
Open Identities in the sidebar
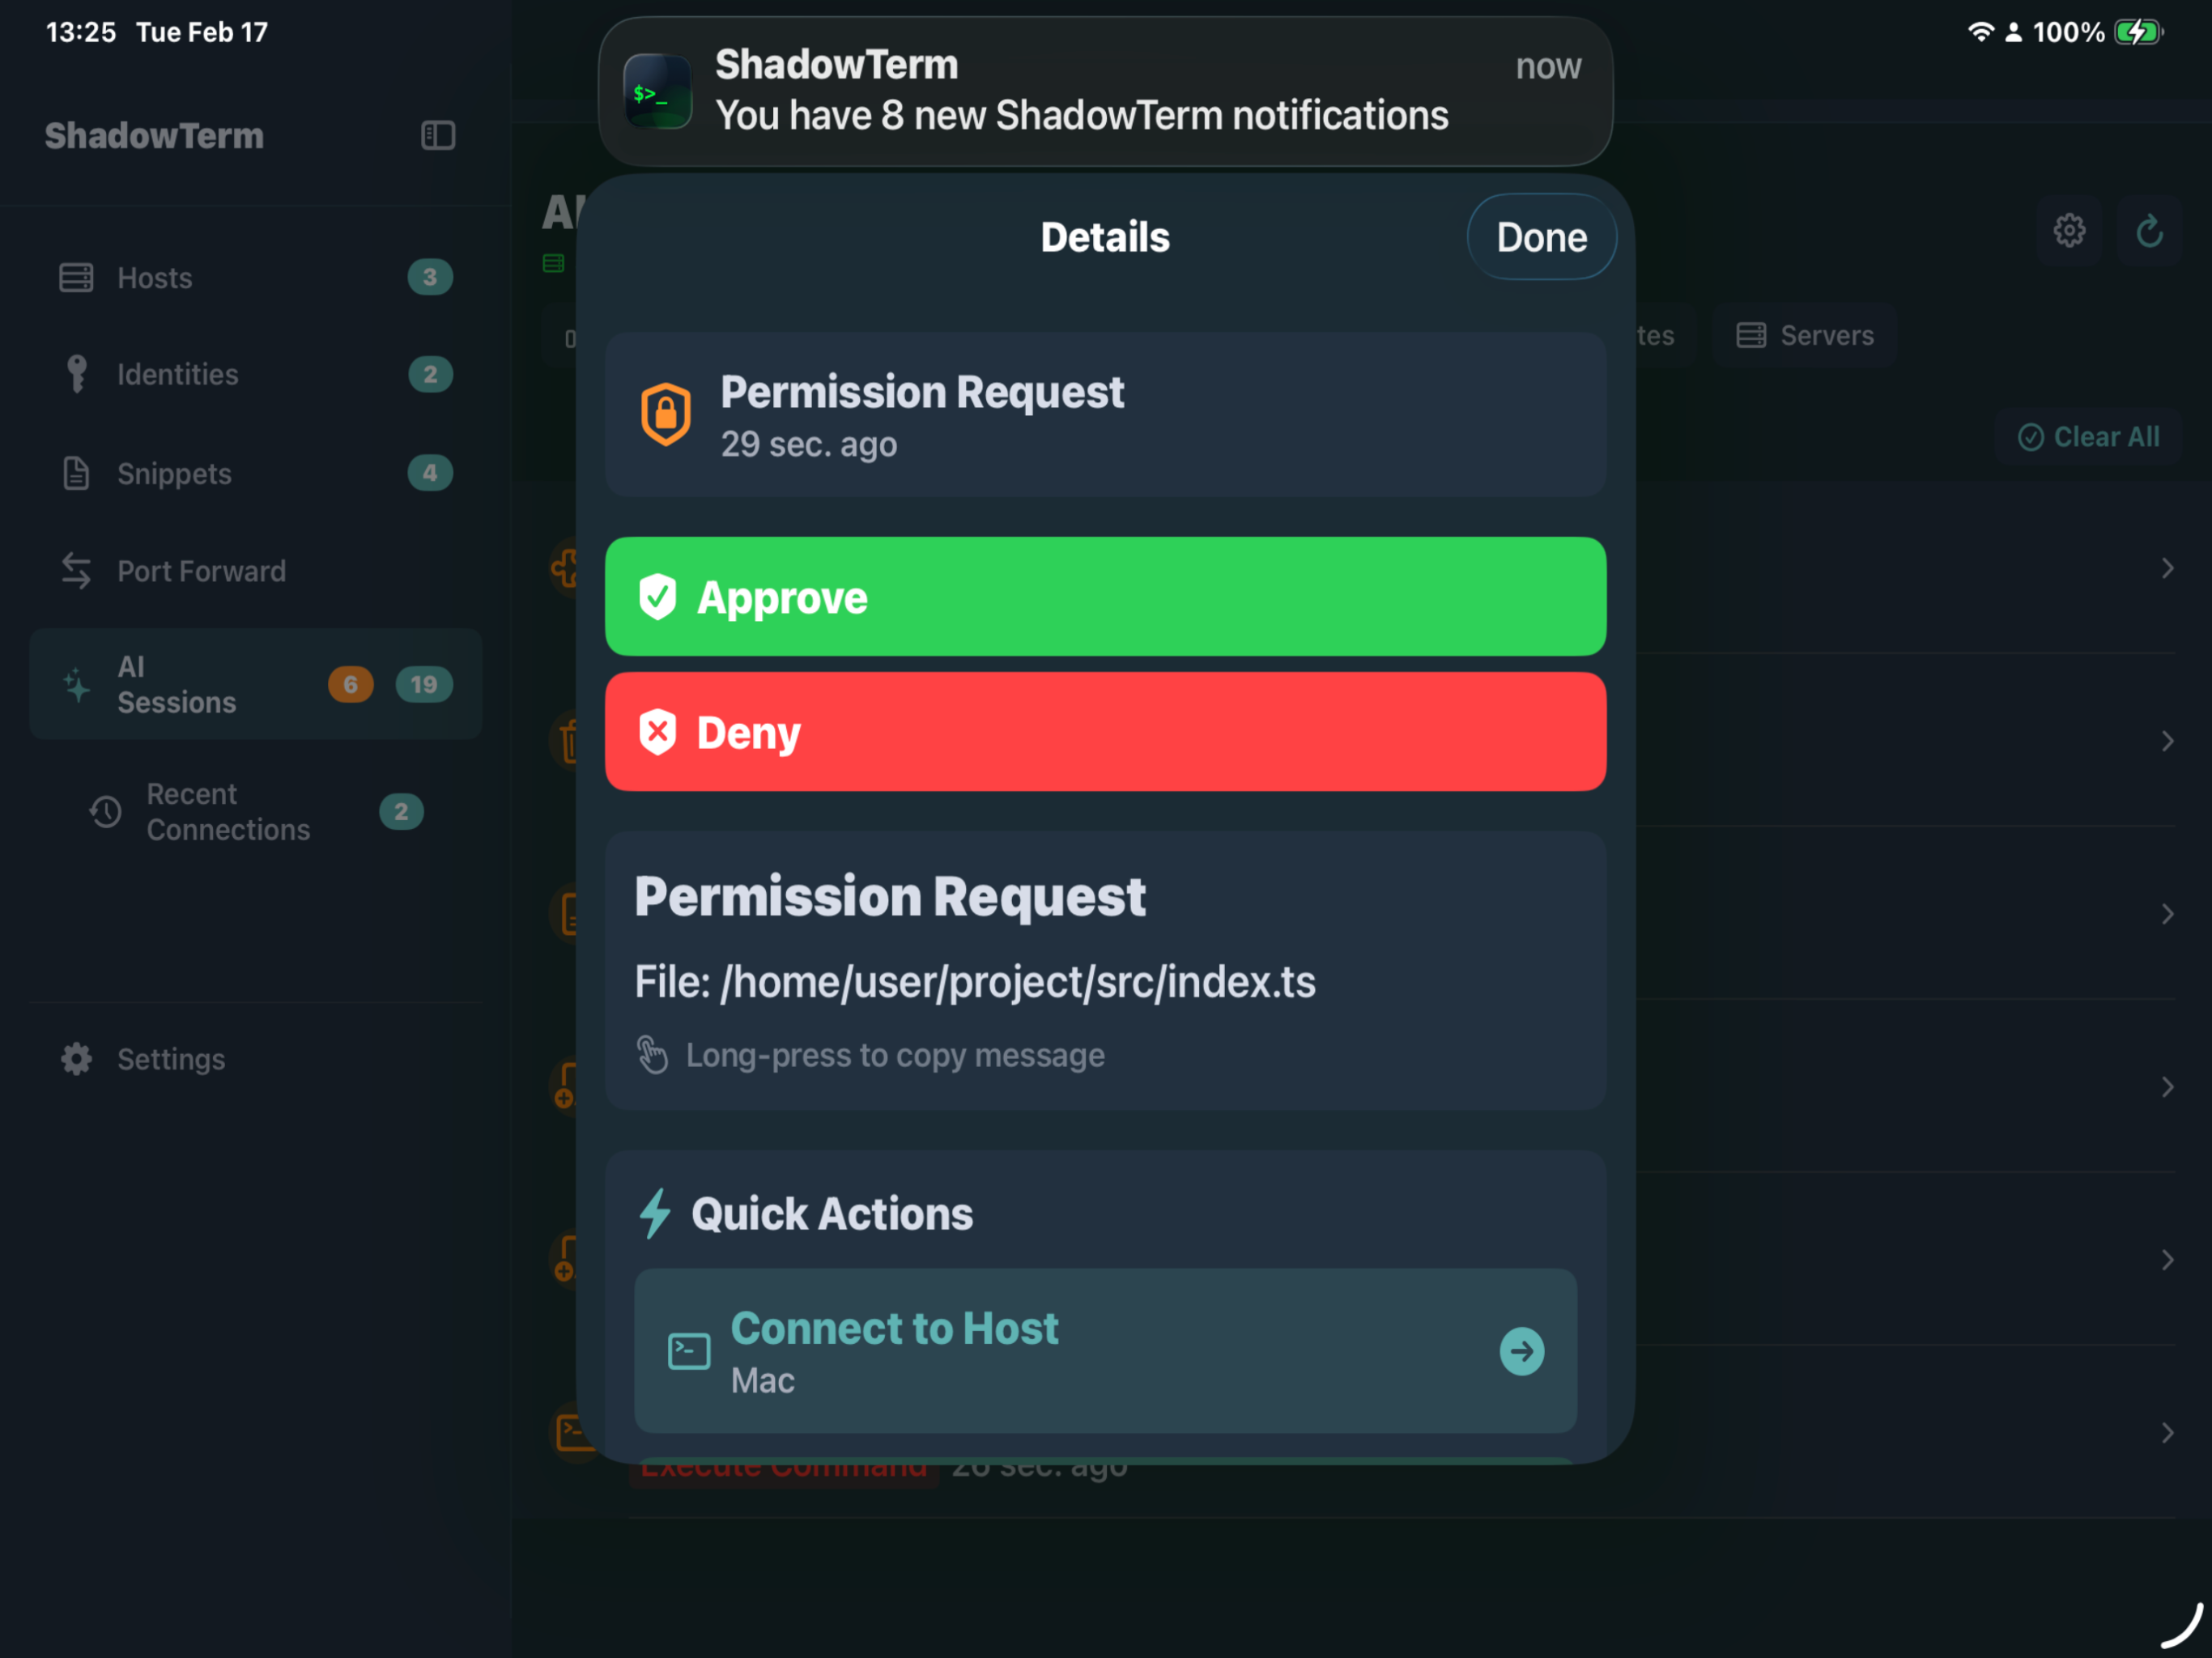(x=256, y=375)
